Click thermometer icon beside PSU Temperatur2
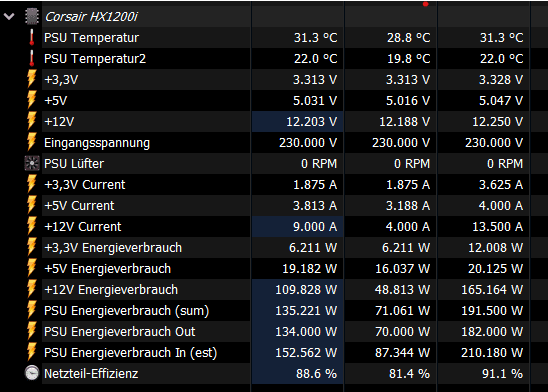Viewport: 548px width, 392px height. point(32,59)
